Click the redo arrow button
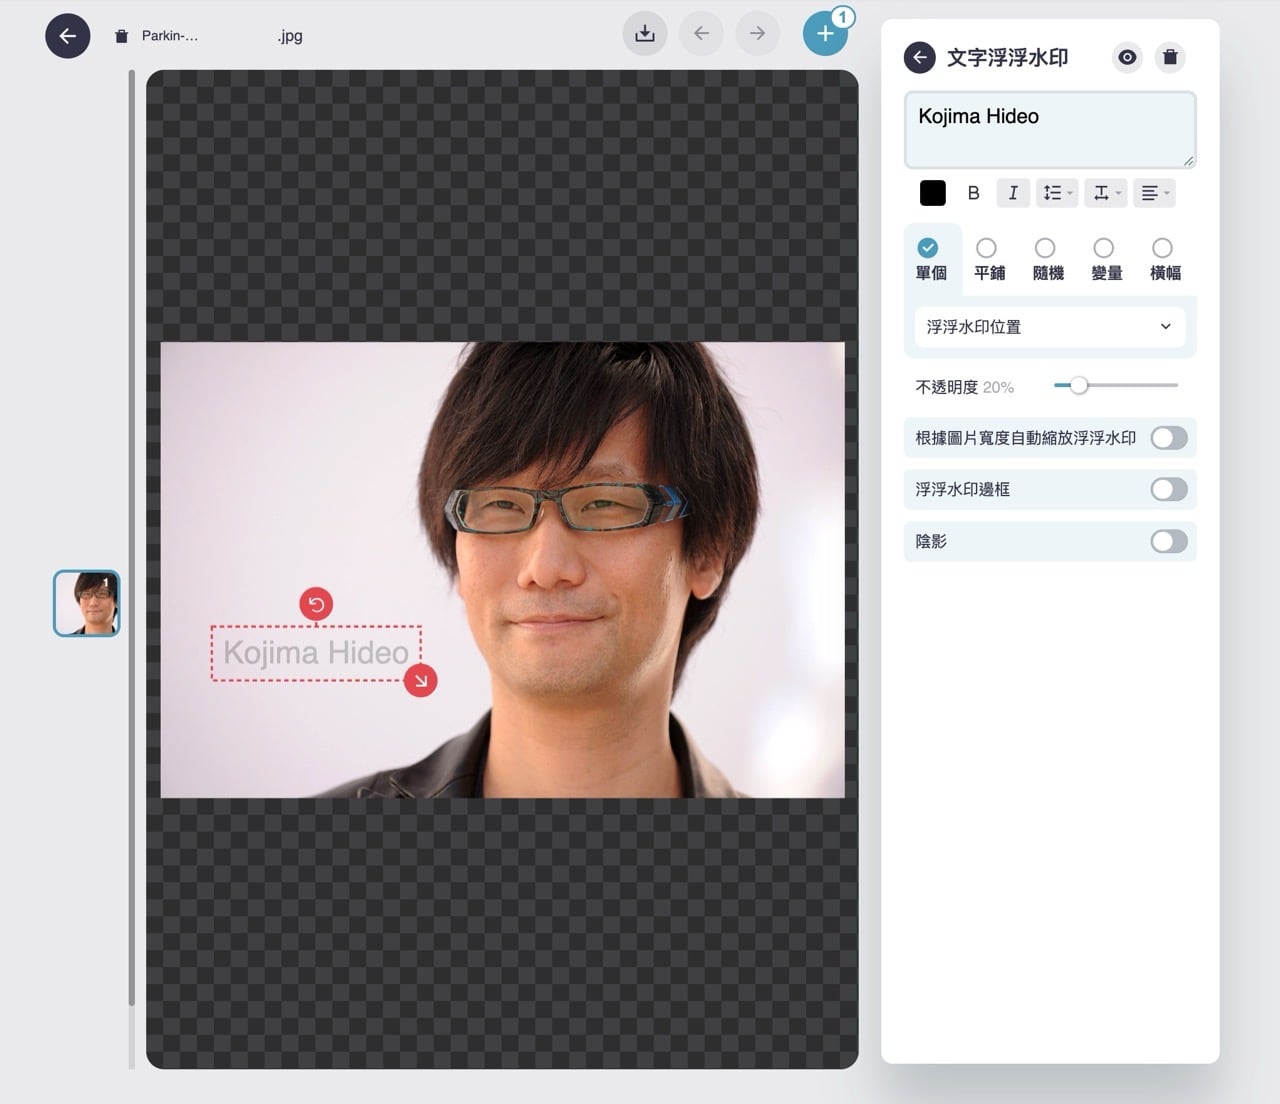This screenshot has height=1104, width=1280. (757, 34)
